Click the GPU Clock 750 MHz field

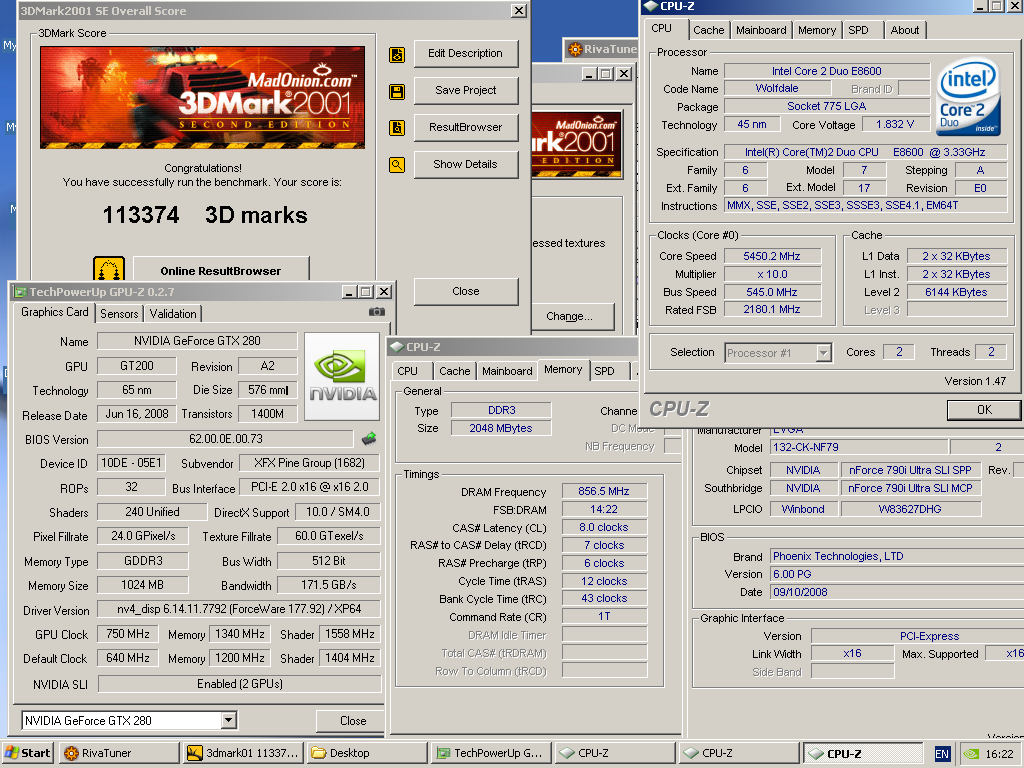tap(127, 634)
